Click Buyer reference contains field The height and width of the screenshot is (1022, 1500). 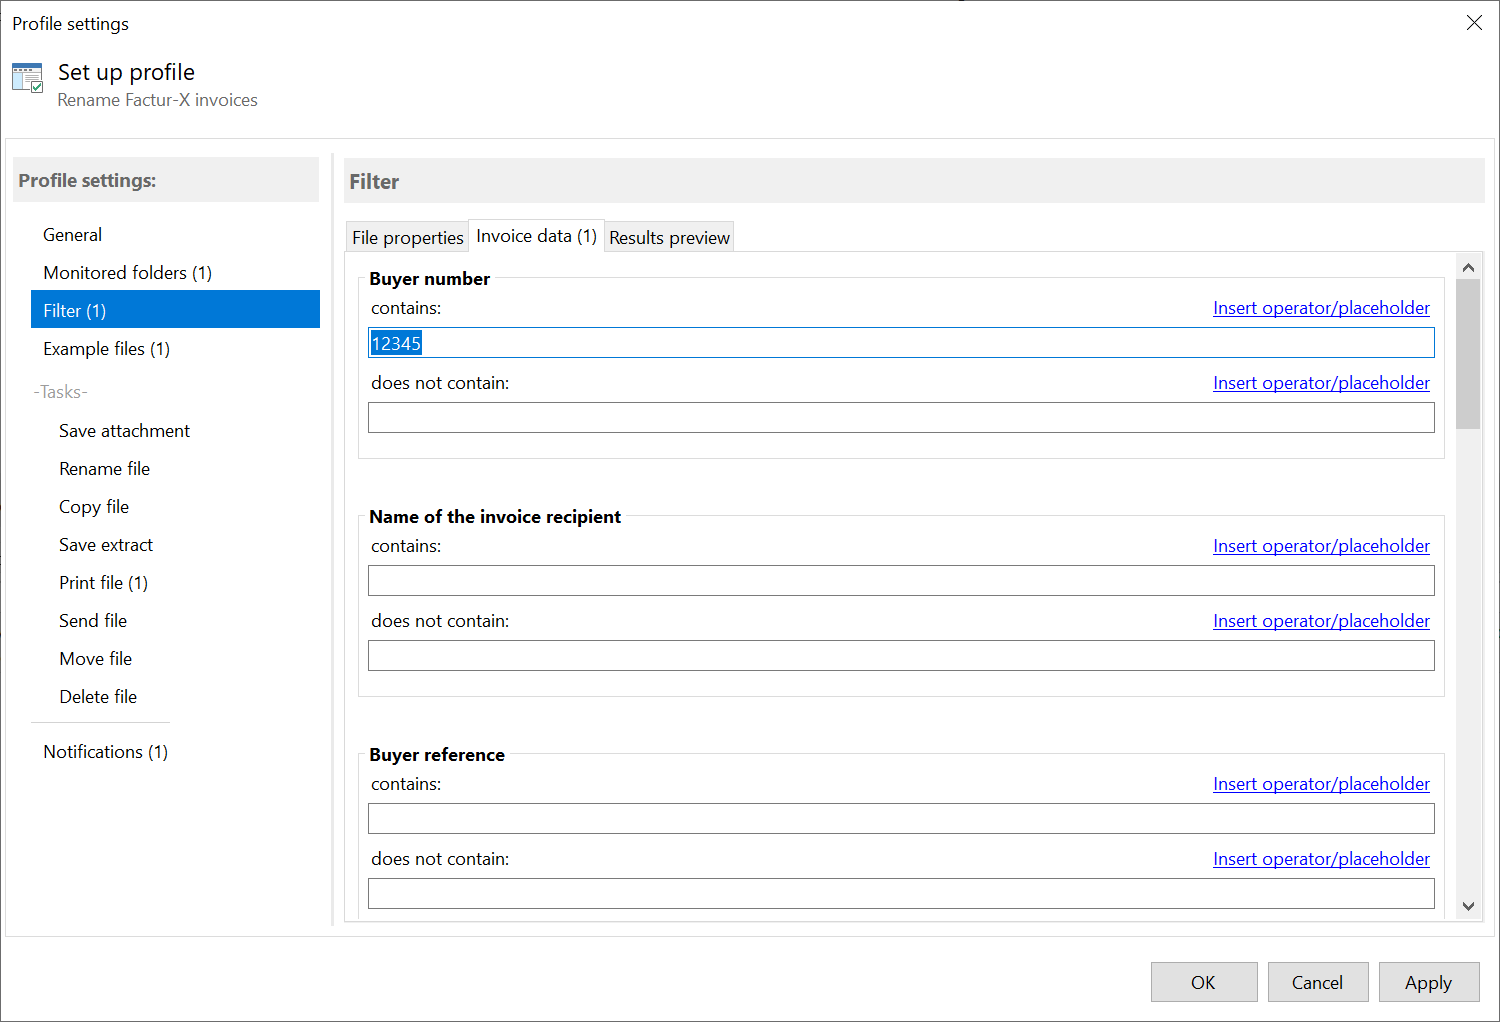[x=901, y=819]
